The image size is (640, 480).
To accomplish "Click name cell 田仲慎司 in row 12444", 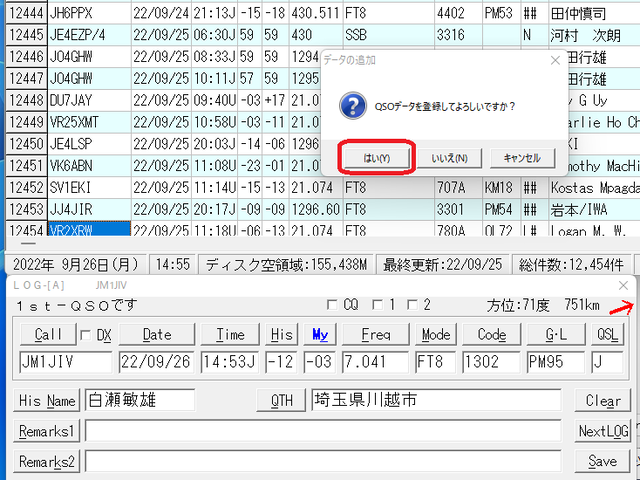I will tap(594, 13).
